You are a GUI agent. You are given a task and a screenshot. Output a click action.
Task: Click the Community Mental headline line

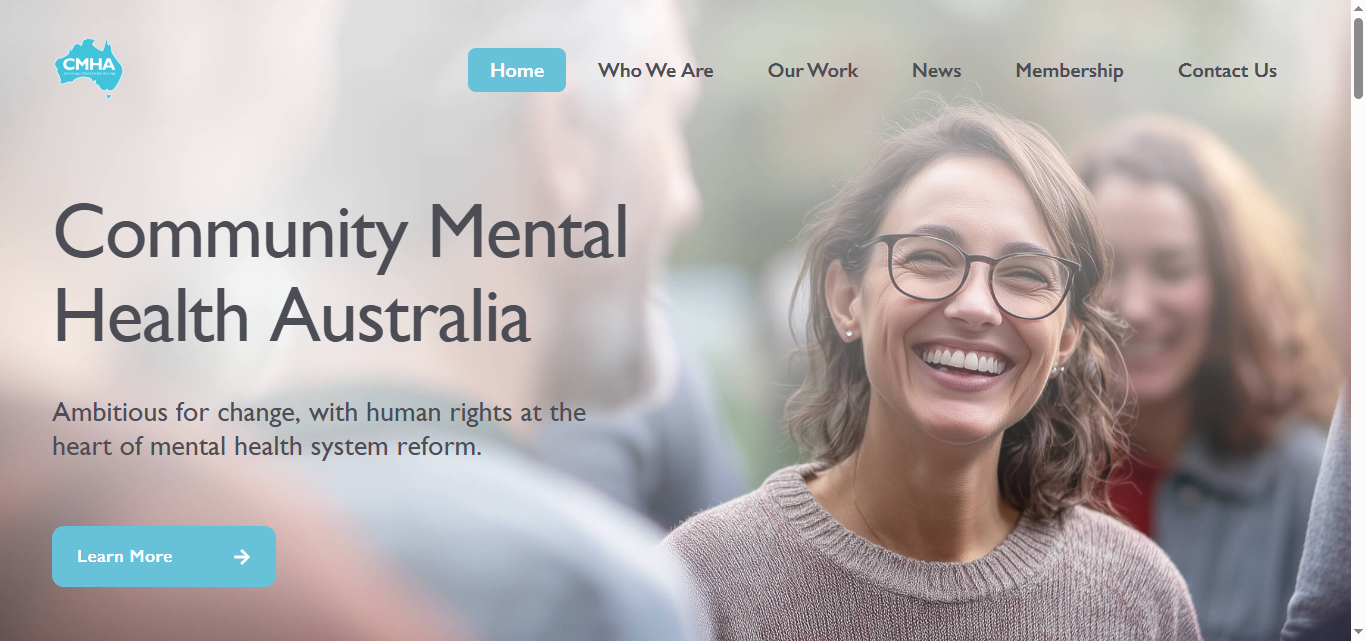click(x=341, y=232)
